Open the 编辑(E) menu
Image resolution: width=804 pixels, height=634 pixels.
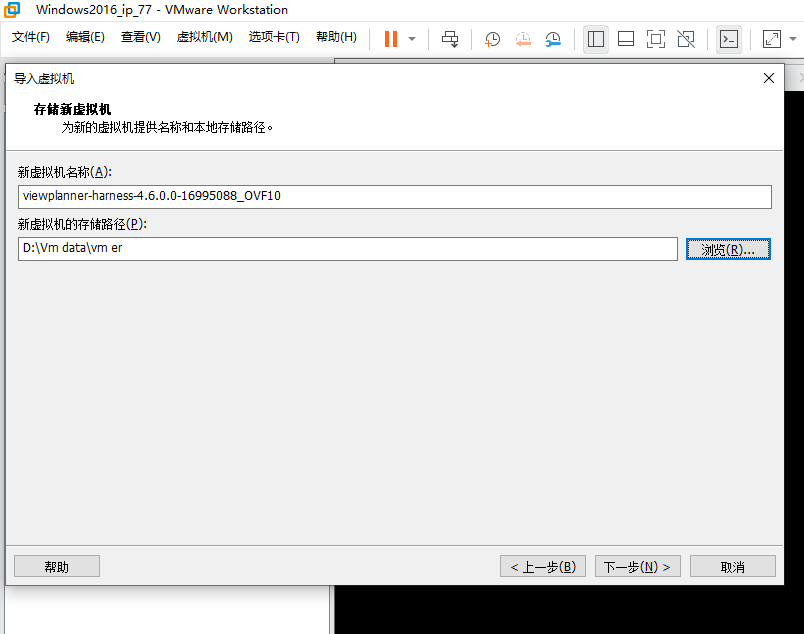85,37
